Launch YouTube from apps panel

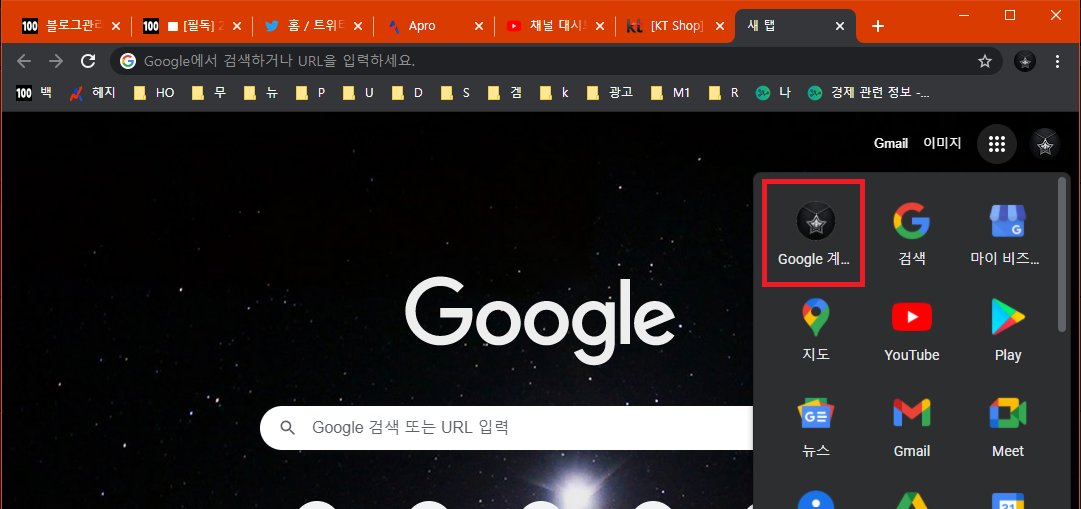[x=911, y=330]
